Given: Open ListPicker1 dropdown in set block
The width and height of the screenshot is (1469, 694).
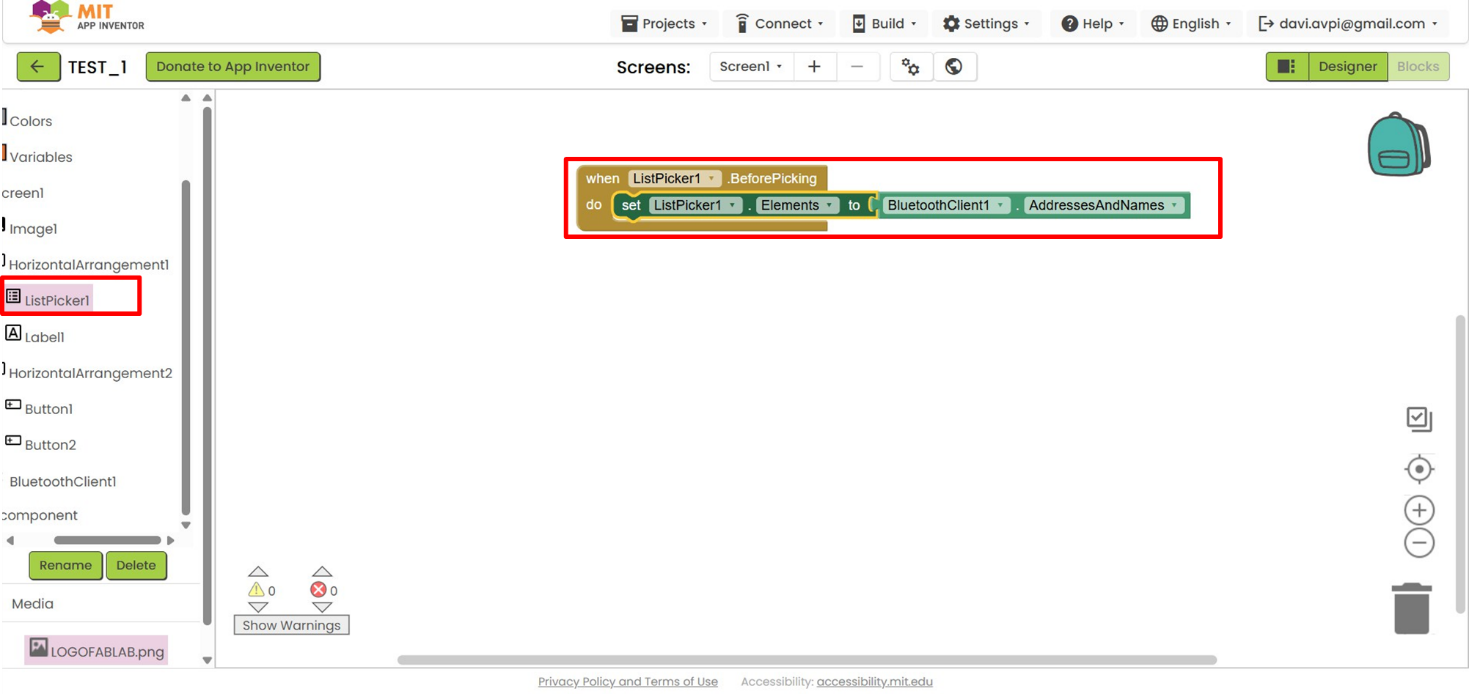Looking at the screenshot, I should pos(695,205).
